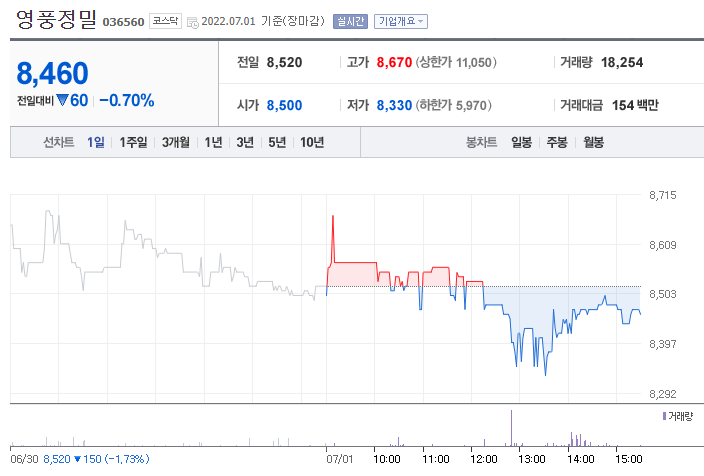
Task: Click the low price 8,330
Action: click(x=394, y=106)
